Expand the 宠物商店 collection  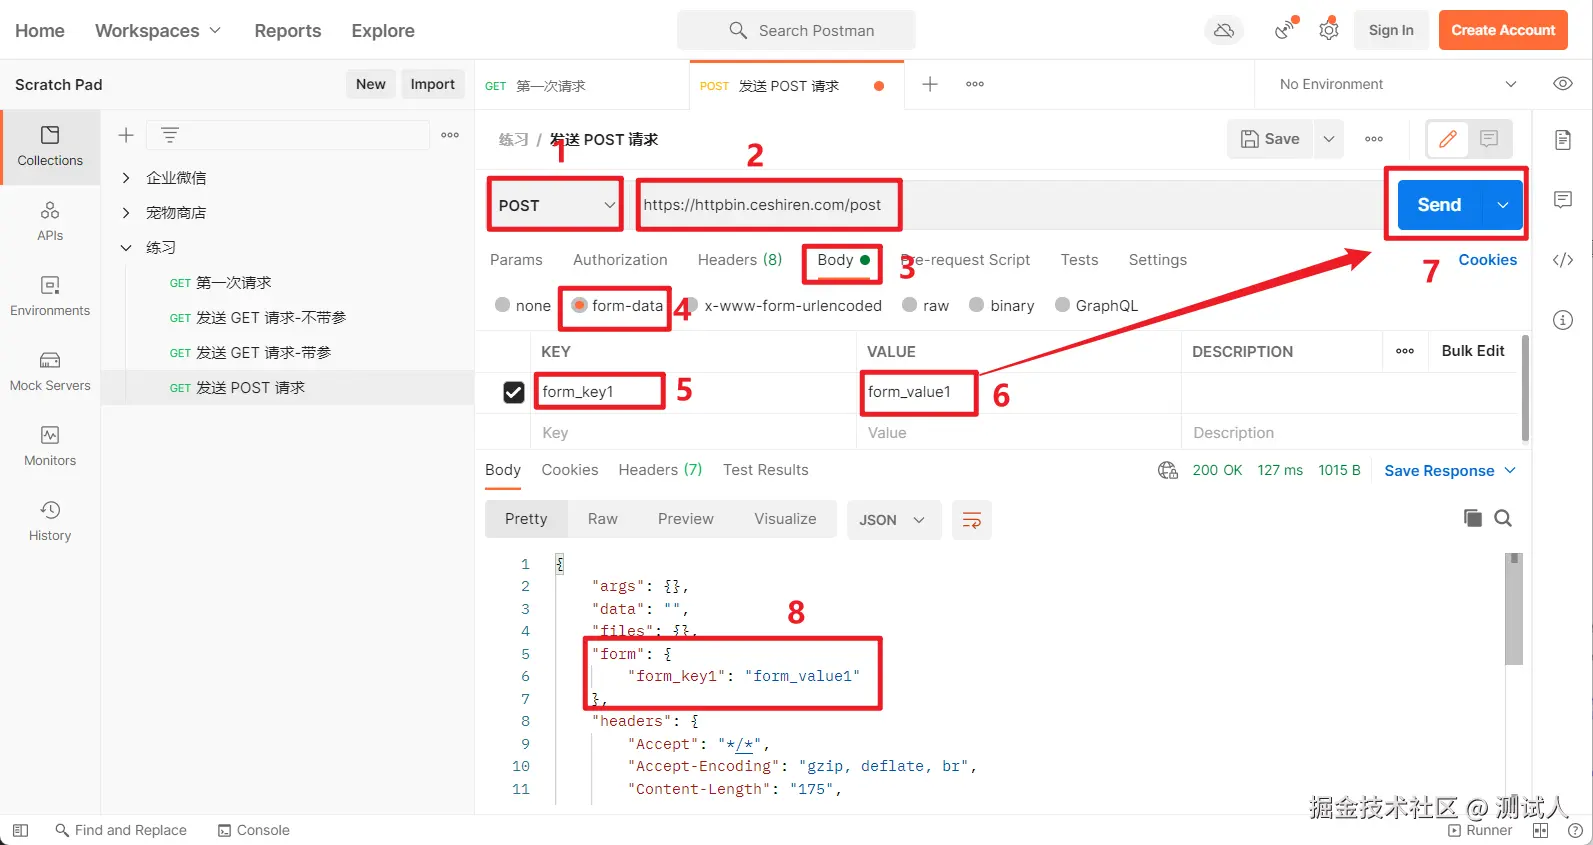pos(126,213)
